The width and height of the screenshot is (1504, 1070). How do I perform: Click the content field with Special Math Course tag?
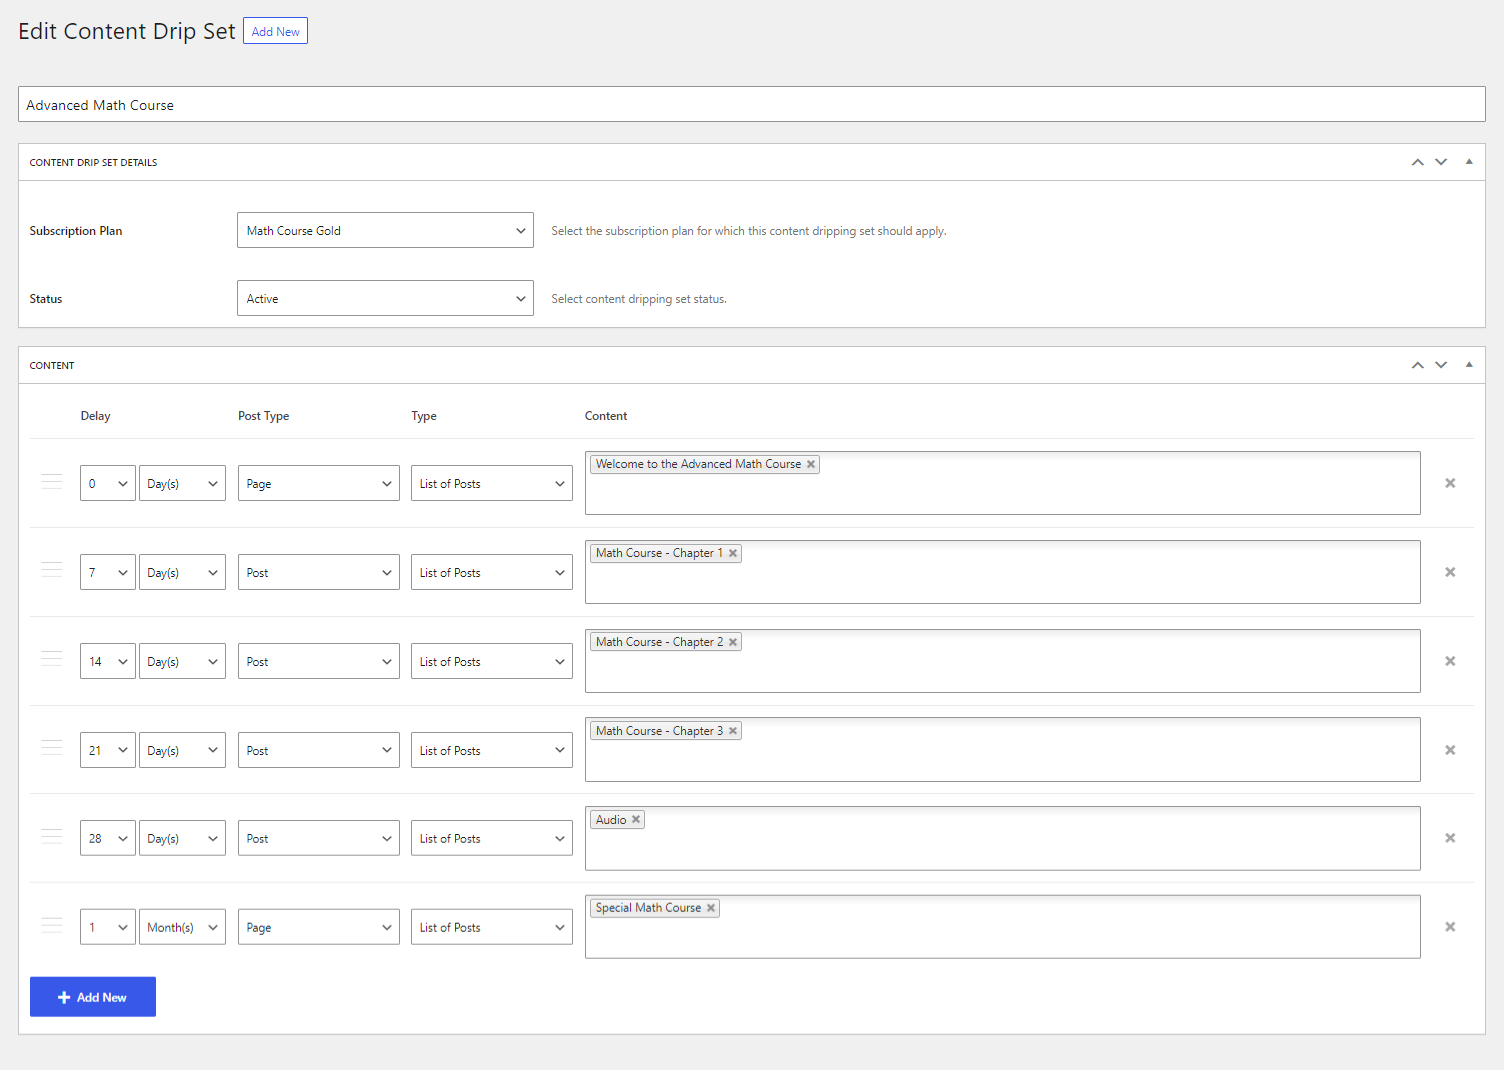(x=1003, y=927)
